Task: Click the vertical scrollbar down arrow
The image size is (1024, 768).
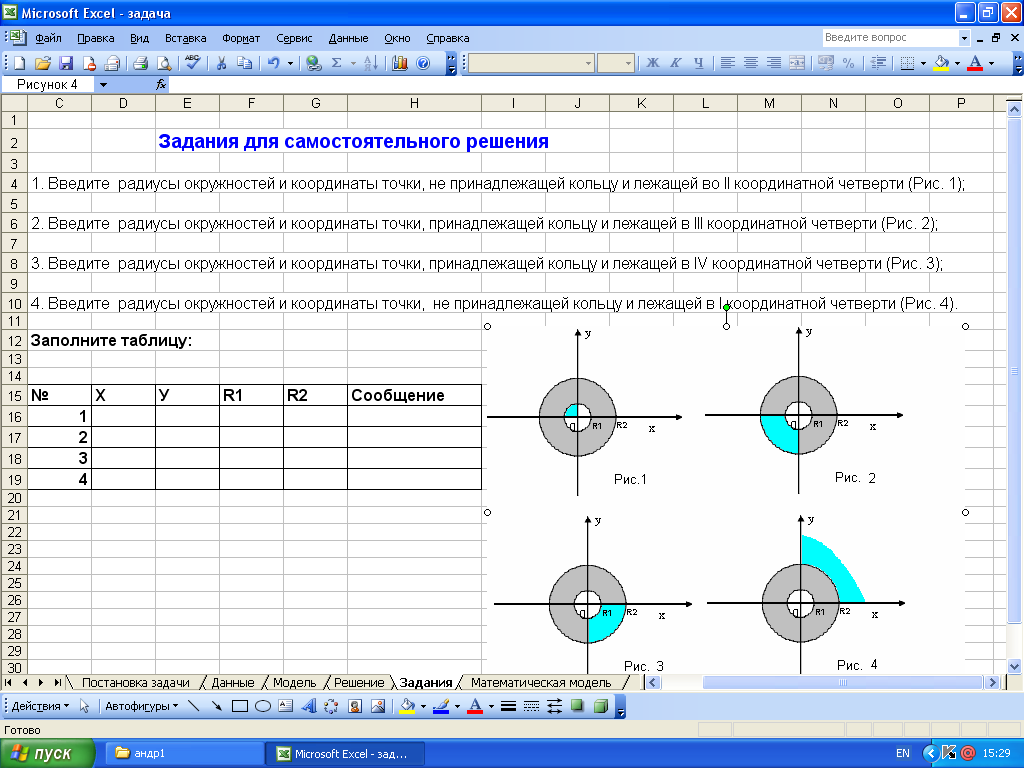Action: point(1014,667)
